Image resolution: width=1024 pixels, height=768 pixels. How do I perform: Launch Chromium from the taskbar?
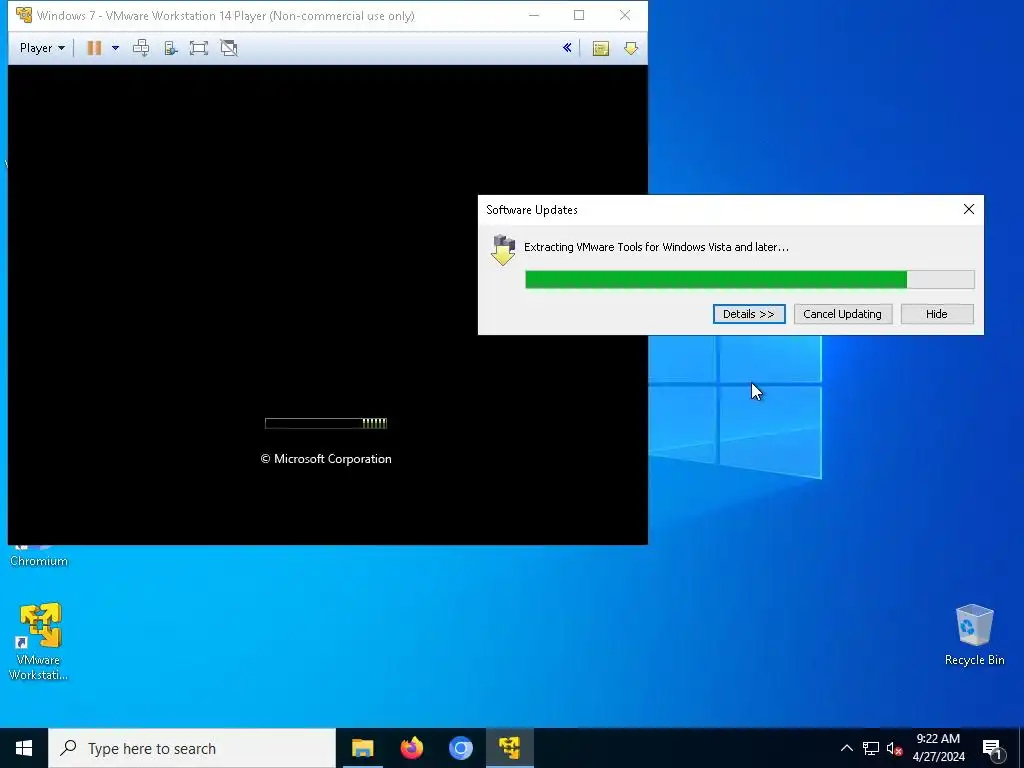click(x=460, y=748)
